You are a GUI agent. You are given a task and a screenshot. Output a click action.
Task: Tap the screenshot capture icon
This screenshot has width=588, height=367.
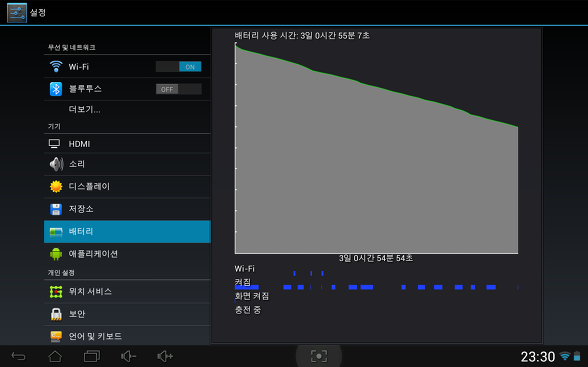click(319, 356)
